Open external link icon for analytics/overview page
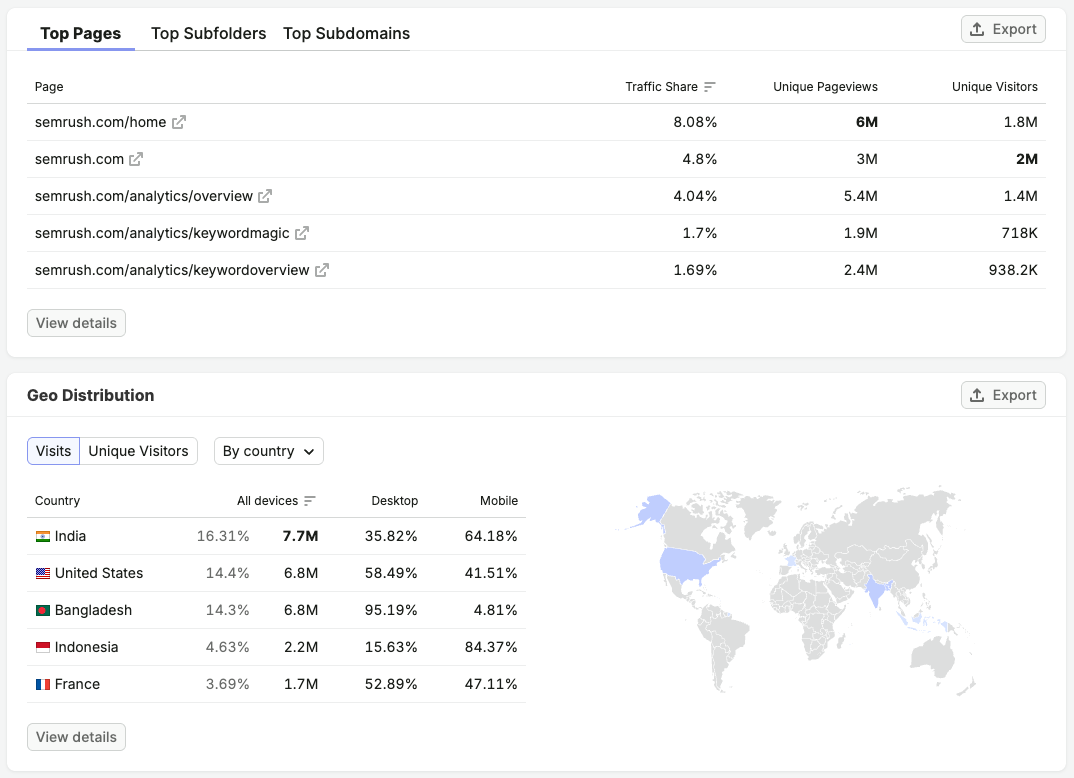The height and width of the screenshot is (778, 1074). (265, 196)
